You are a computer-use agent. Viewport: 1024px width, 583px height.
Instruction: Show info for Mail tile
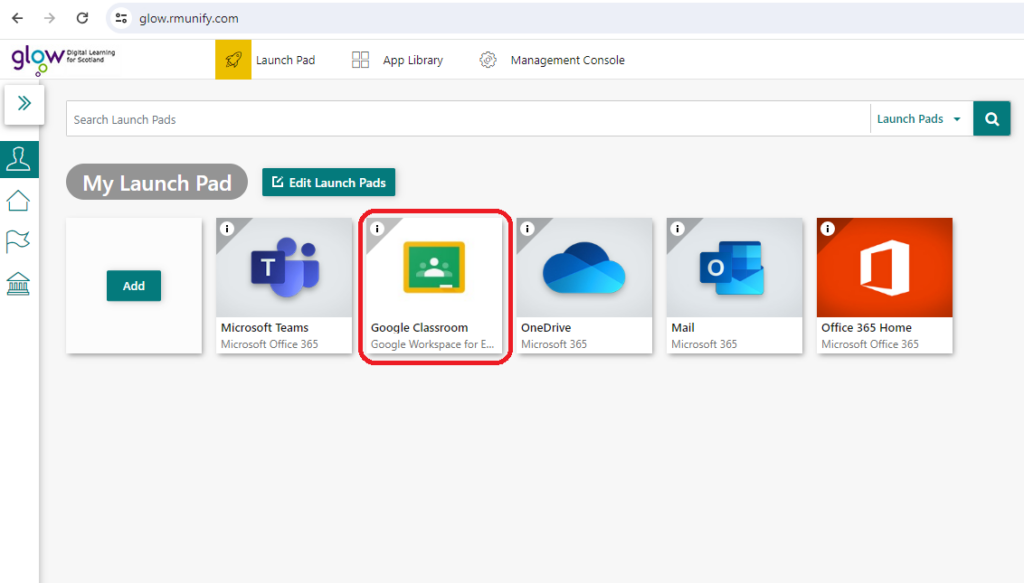click(x=678, y=228)
